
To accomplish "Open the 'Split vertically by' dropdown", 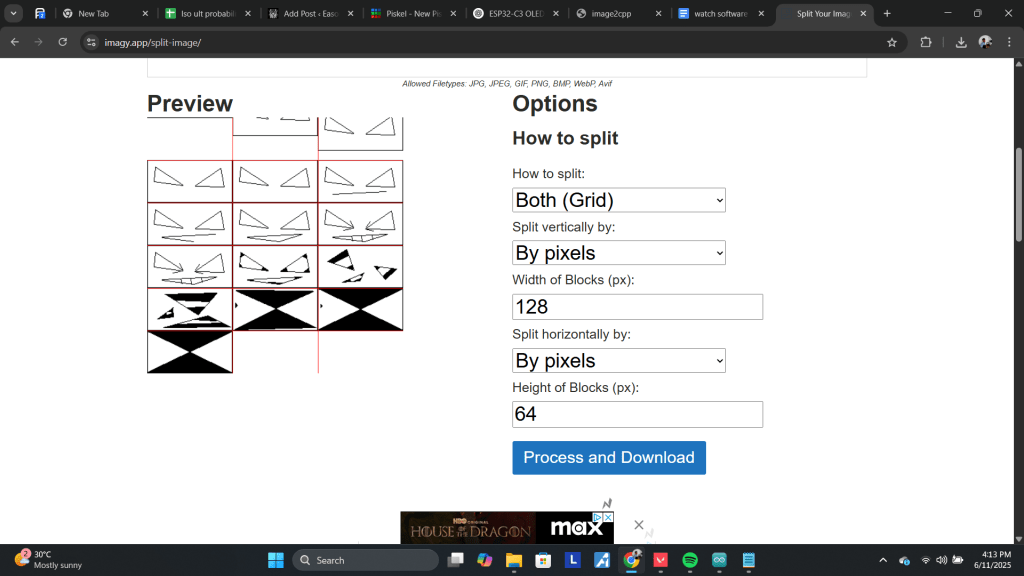I will point(618,253).
